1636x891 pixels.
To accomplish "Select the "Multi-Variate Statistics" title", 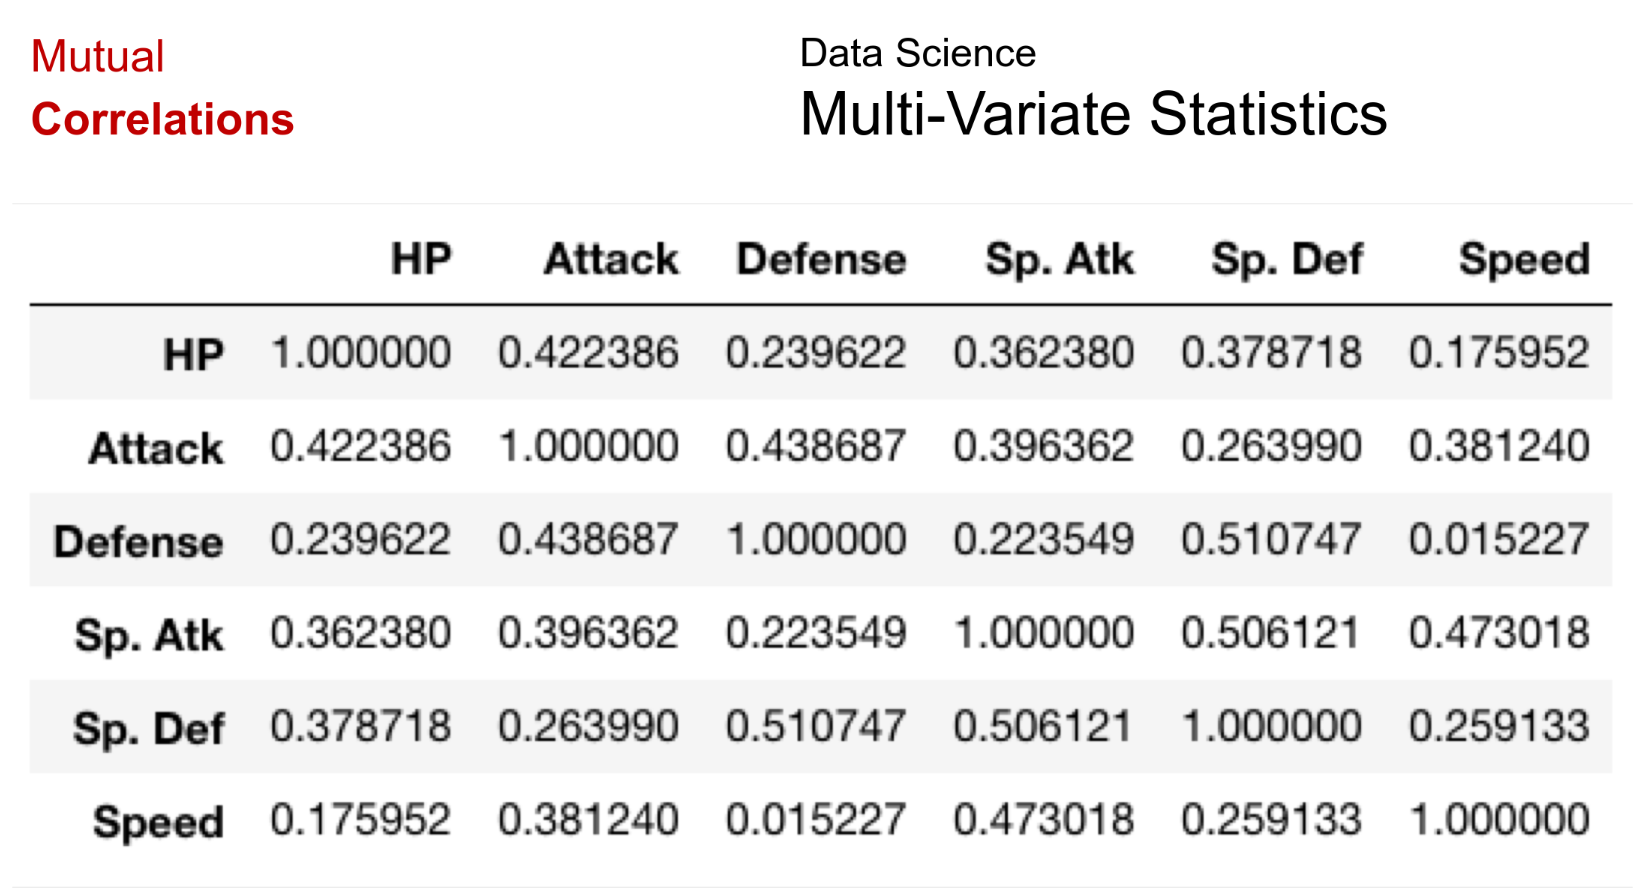I will coord(1093,114).
